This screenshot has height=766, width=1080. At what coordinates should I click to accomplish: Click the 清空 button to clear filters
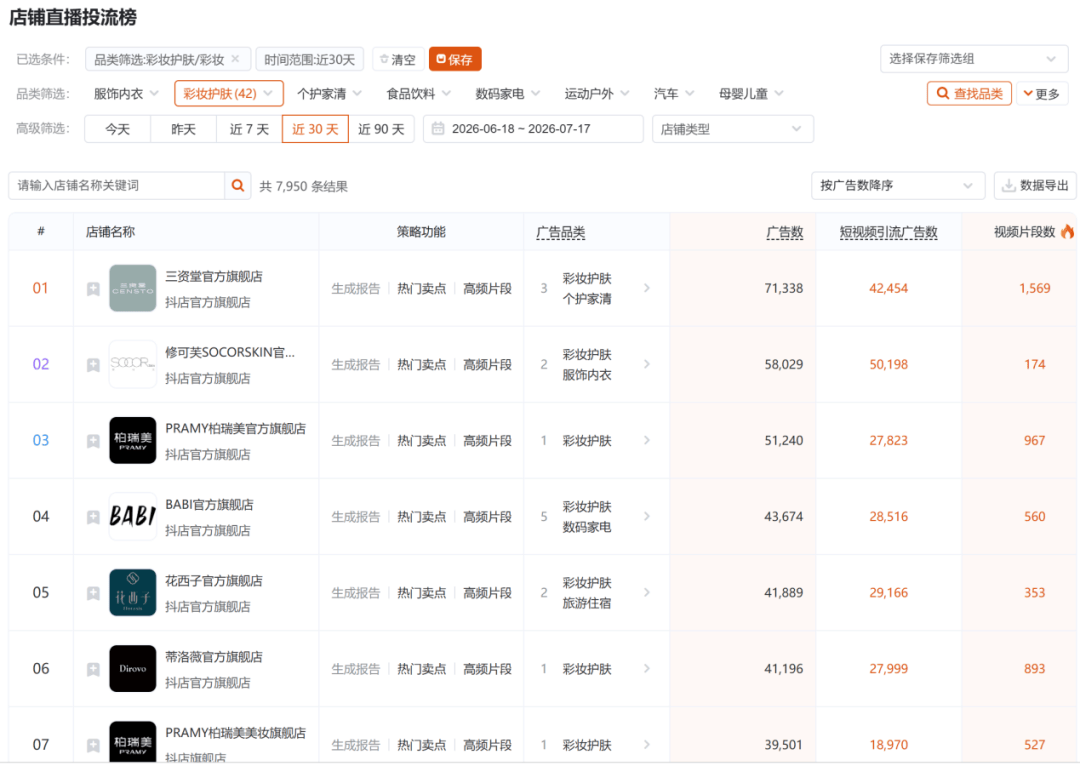(398, 59)
